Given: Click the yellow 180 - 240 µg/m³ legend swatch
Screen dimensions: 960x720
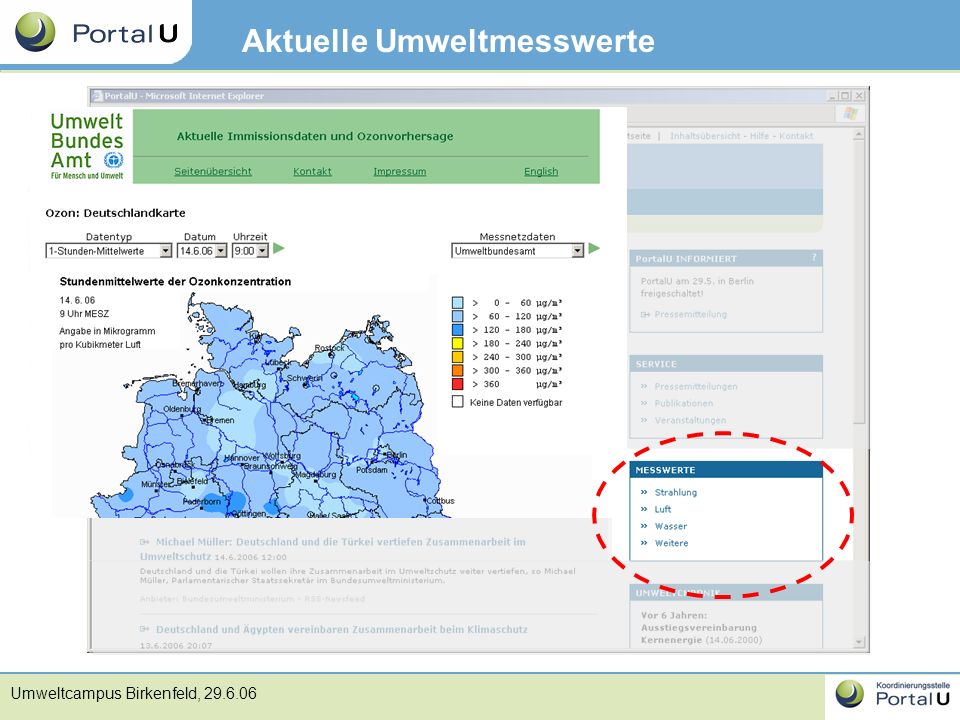Looking at the screenshot, I should 457,343.
